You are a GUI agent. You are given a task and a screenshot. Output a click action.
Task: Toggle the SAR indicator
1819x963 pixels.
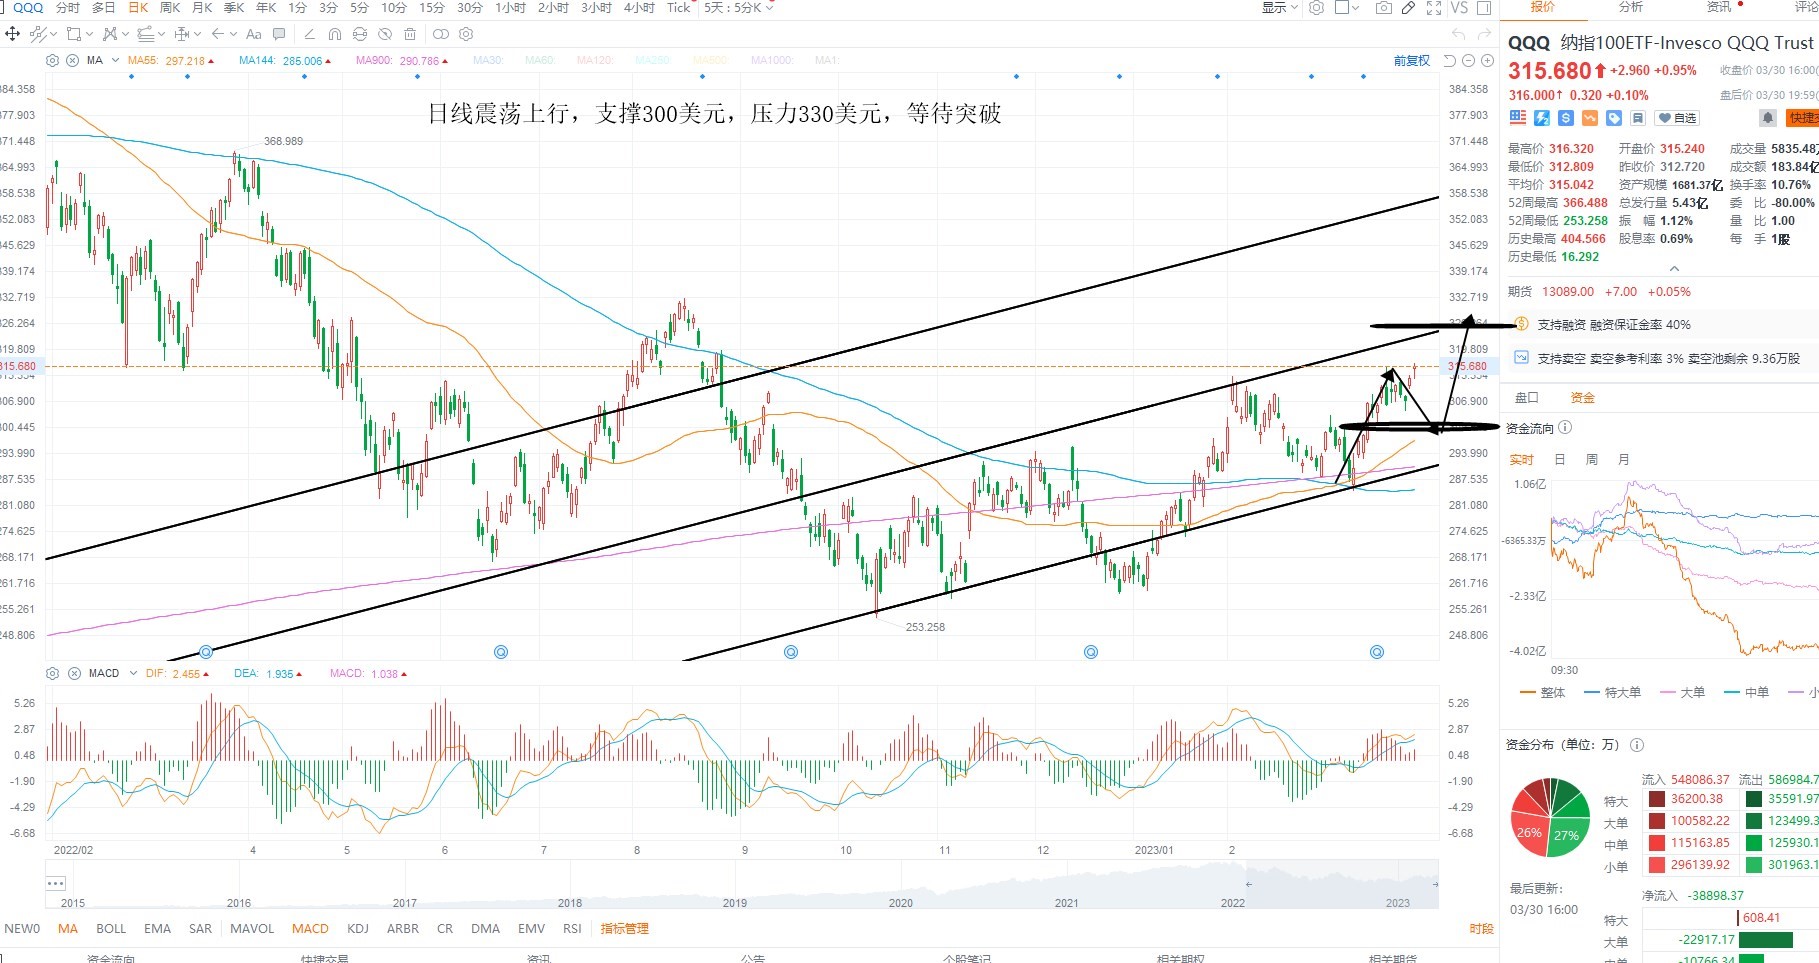[200, 929]
